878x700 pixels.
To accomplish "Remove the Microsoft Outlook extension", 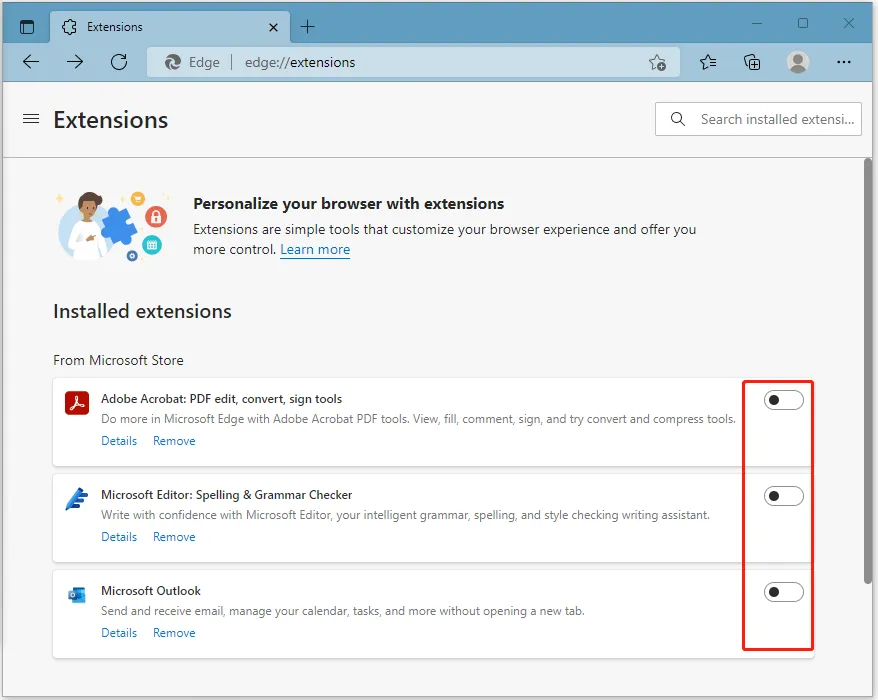I will pos(174,632).
